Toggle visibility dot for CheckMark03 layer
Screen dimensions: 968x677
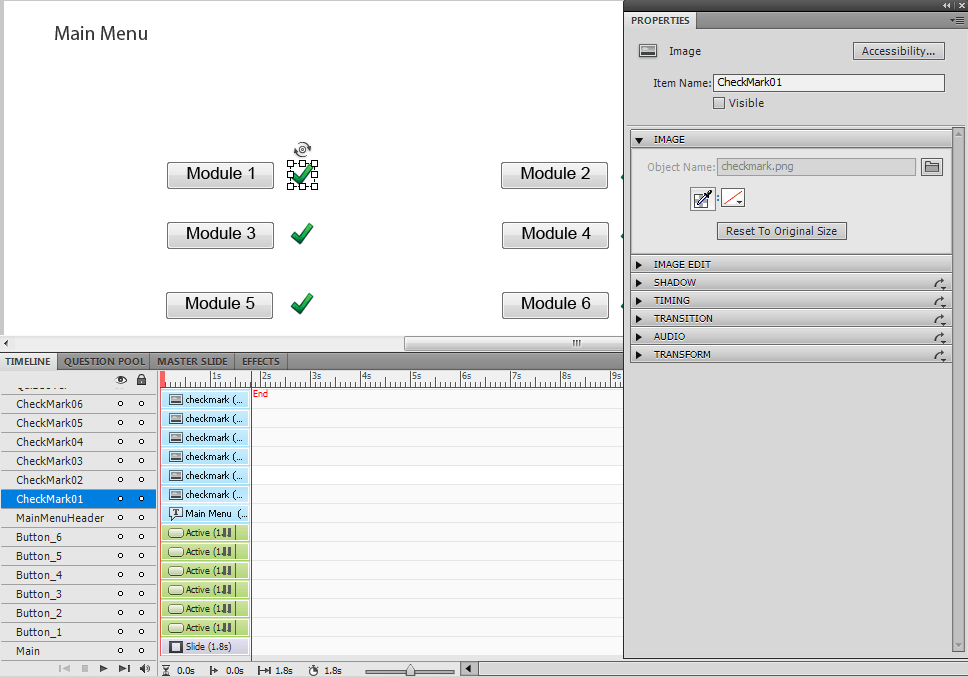[x=119, y=460]
